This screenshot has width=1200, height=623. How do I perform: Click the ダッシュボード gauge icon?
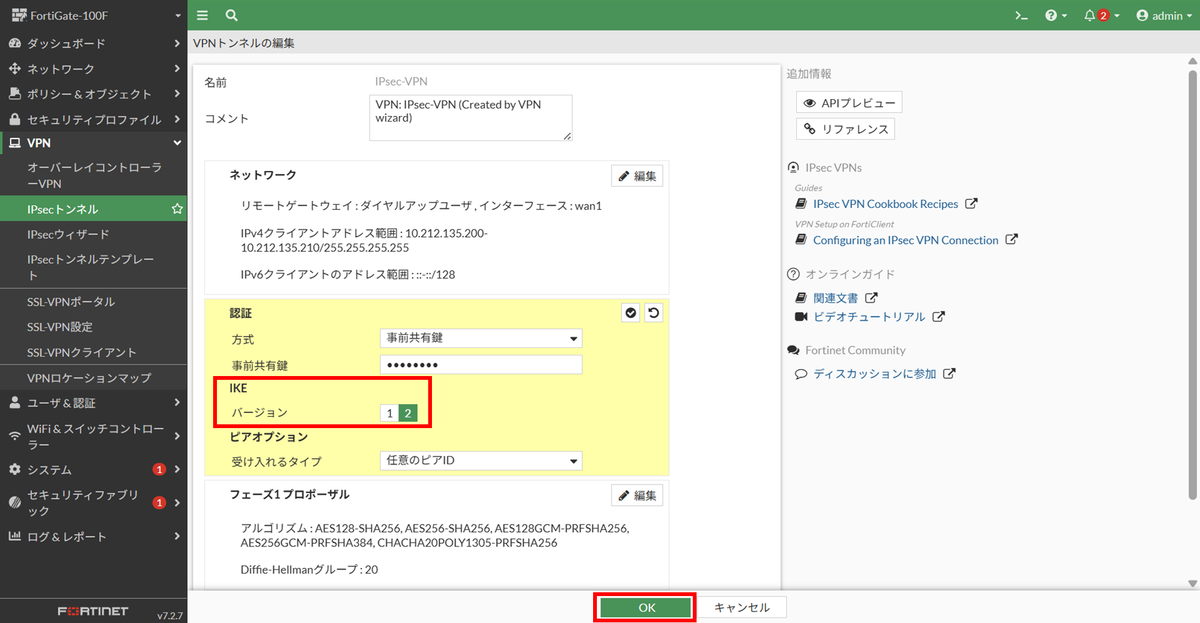15,44
